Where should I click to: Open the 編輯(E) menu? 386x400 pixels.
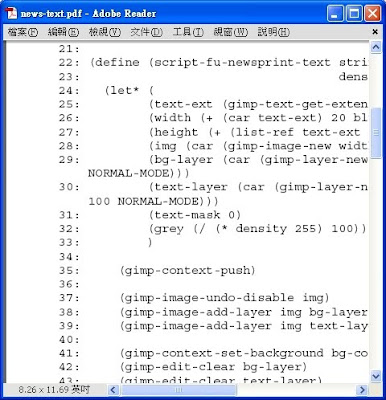(63, 32)
